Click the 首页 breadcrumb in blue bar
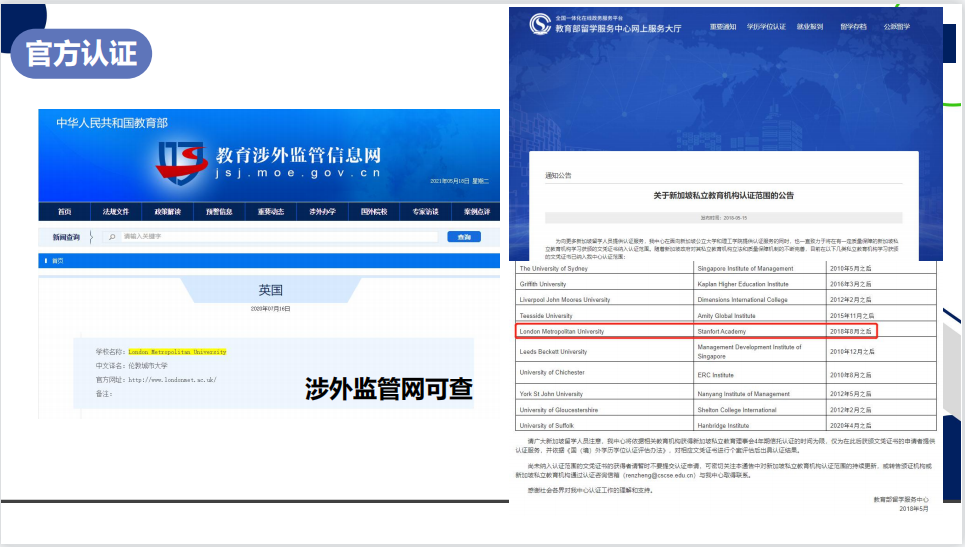The width and height of the screenshot is (965, 547). click(57, 261)
